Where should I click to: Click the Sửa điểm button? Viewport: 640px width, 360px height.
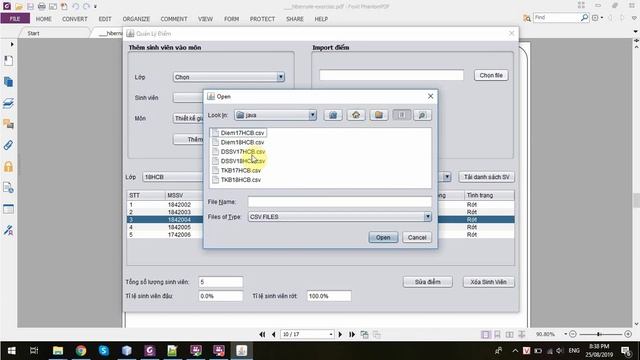click(428, 282)
